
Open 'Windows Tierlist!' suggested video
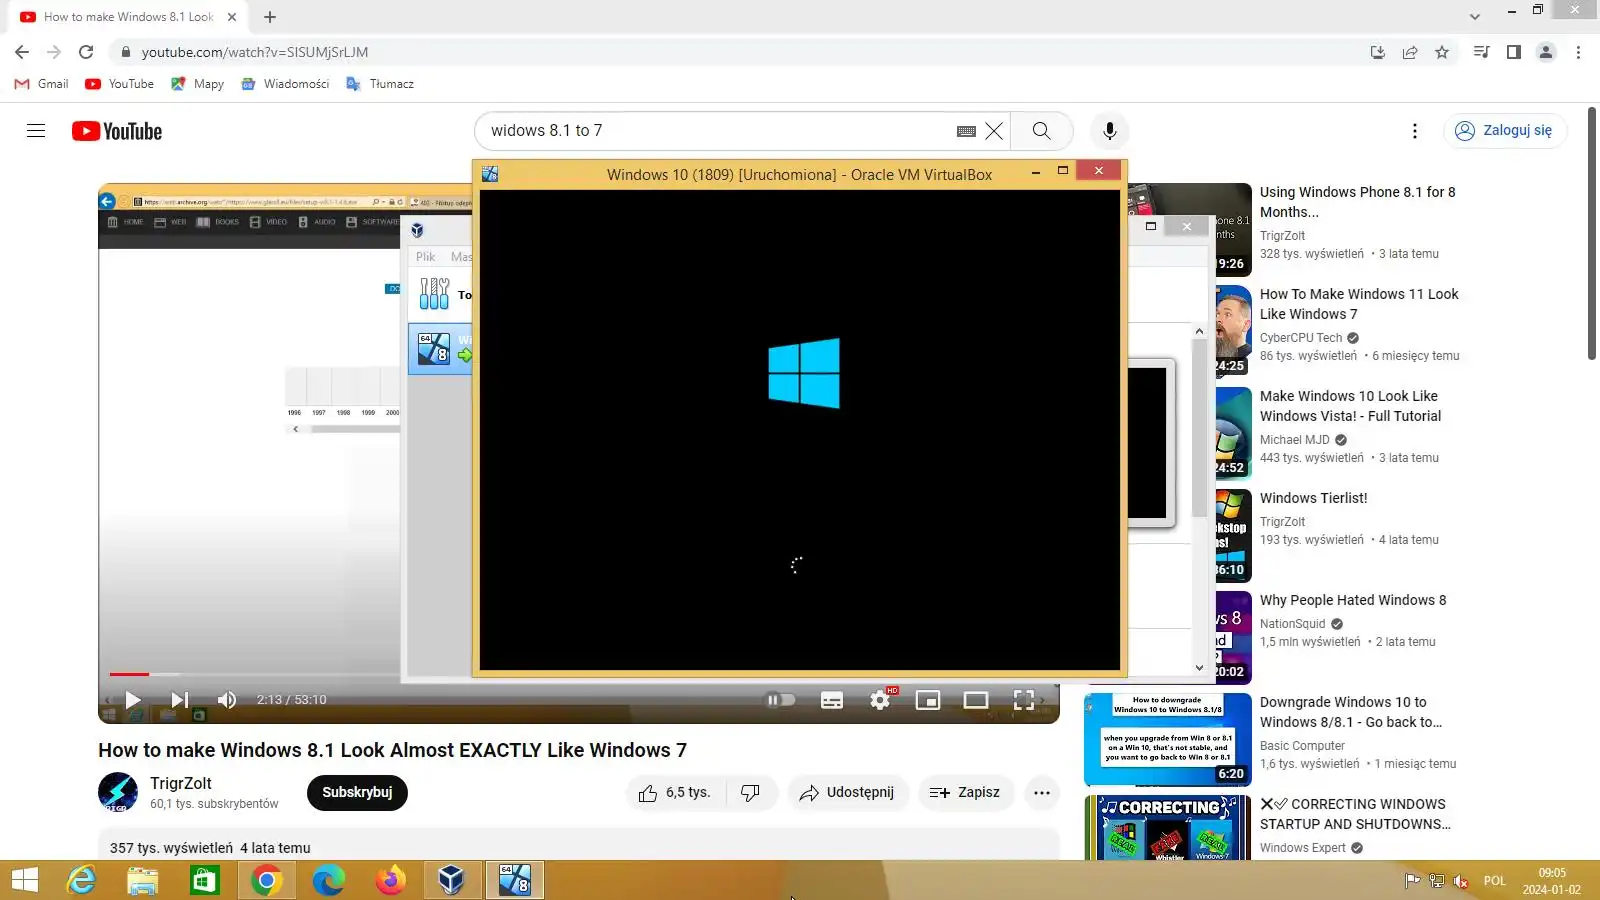(x=1313, y=498)
